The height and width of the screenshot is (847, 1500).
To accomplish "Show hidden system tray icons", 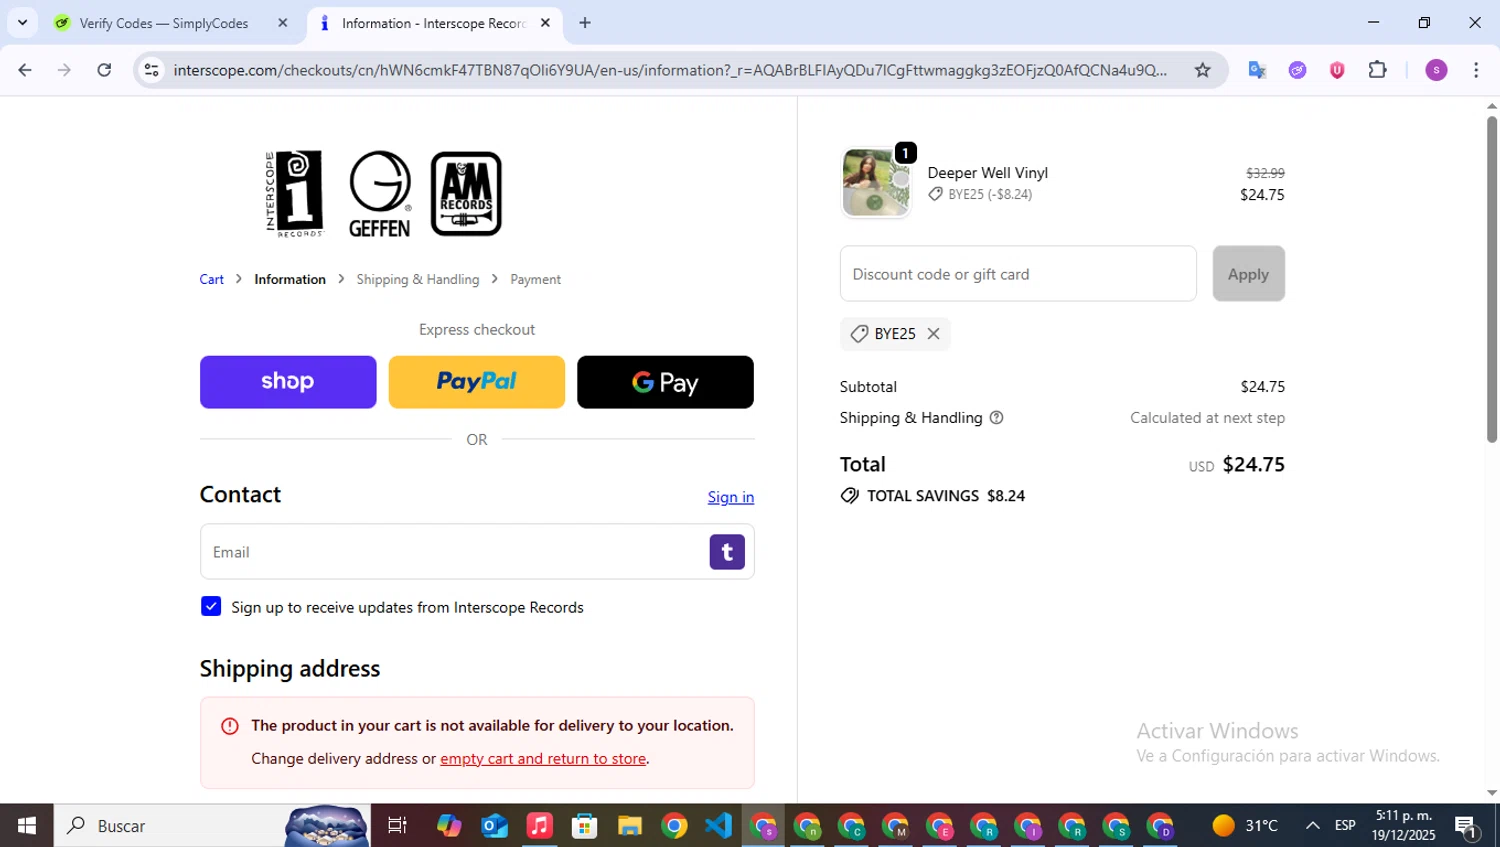I will pyautogui.click(x=1312, y=826).
